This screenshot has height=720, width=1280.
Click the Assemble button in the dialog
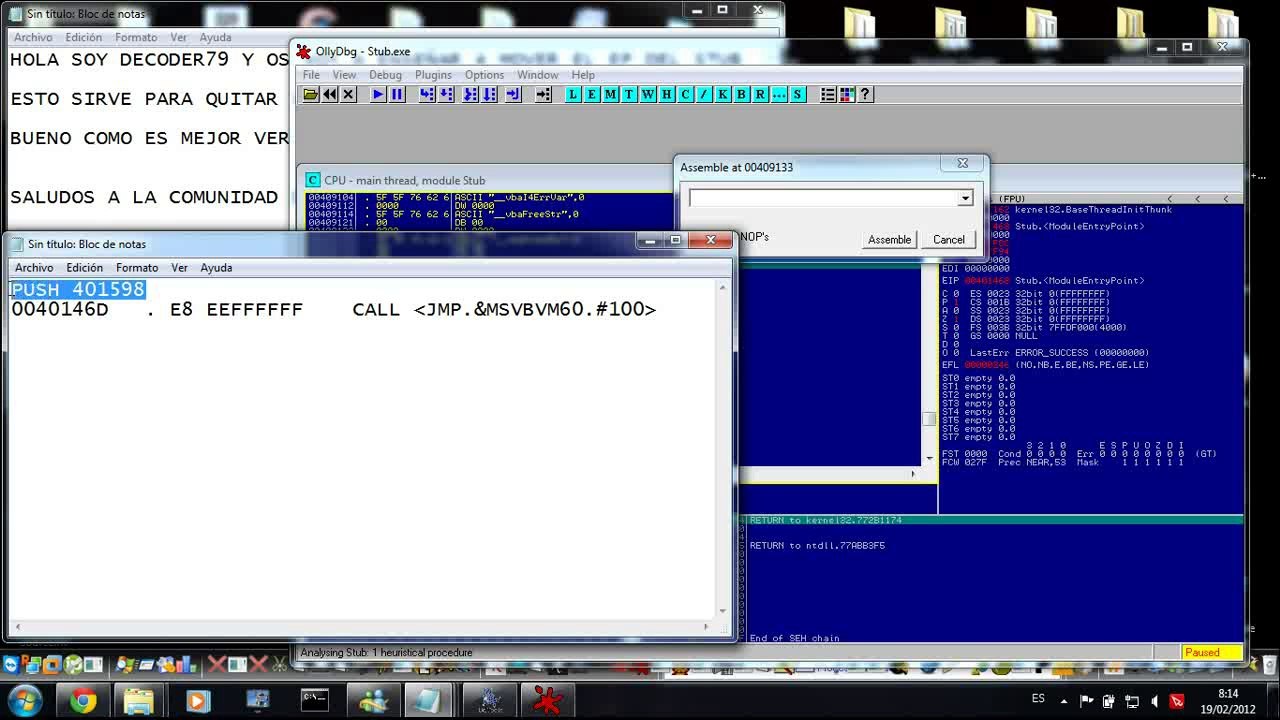(889, 240)
